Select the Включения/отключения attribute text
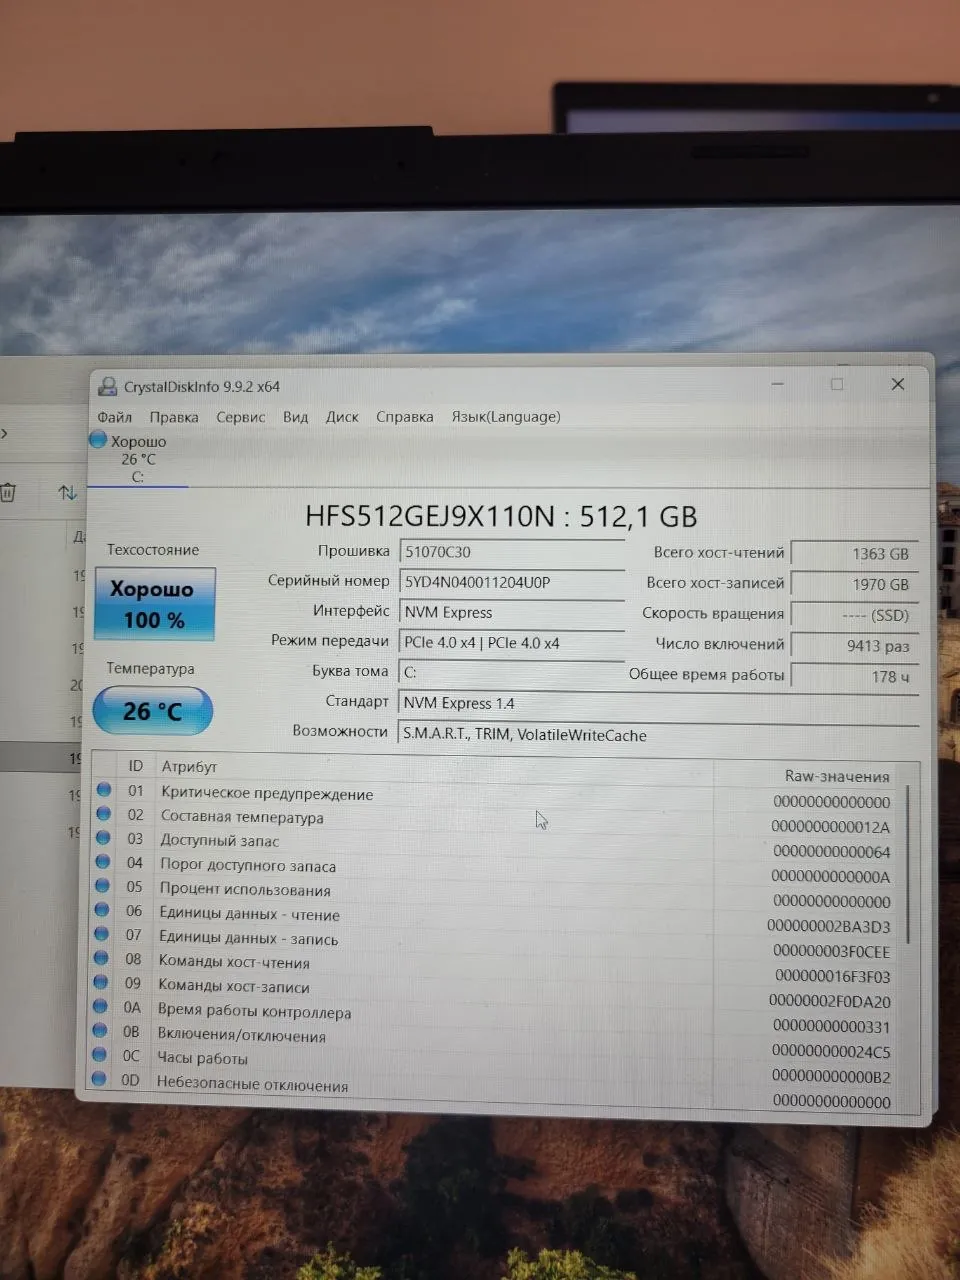The width and height of the screenshot is (960, 1280). [241, 1036]
